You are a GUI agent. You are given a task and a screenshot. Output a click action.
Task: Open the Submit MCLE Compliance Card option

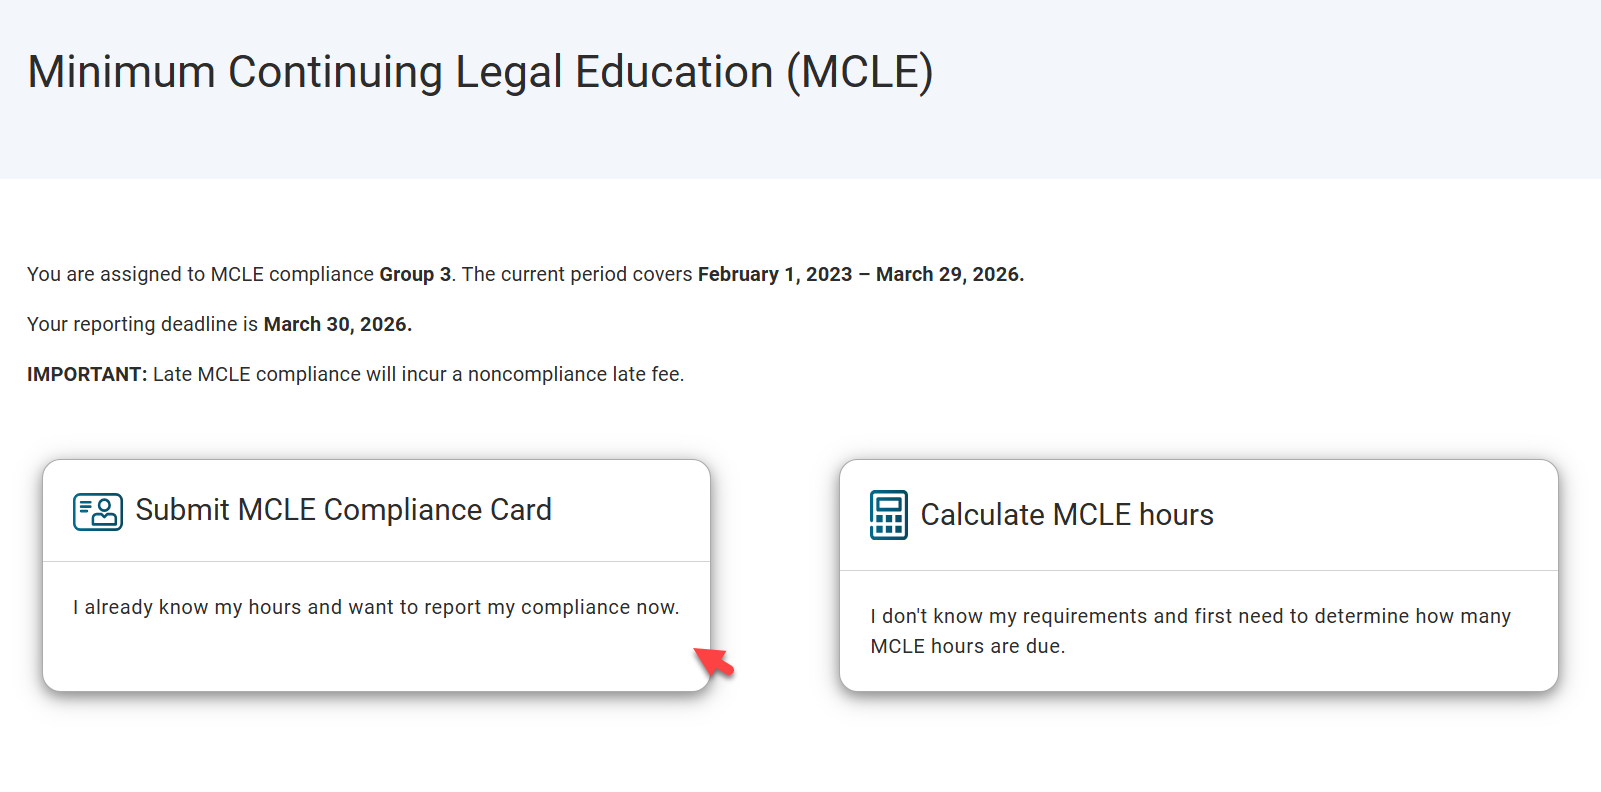pos(376,575)
